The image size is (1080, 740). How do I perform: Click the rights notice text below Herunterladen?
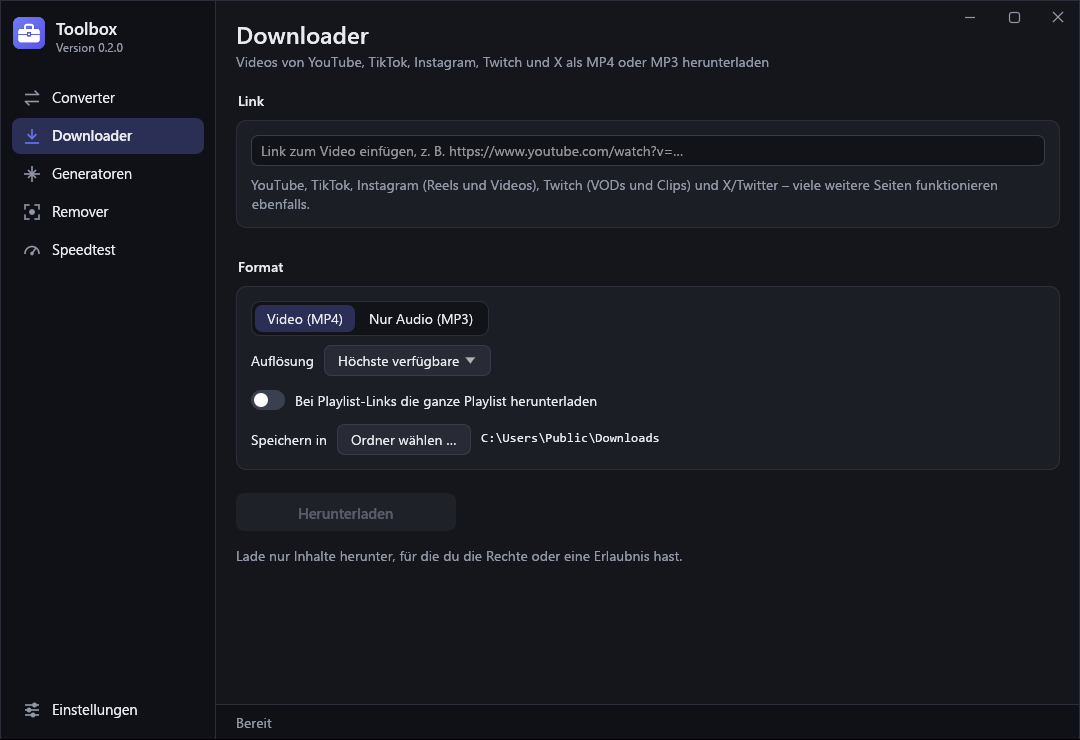point(459,556)
